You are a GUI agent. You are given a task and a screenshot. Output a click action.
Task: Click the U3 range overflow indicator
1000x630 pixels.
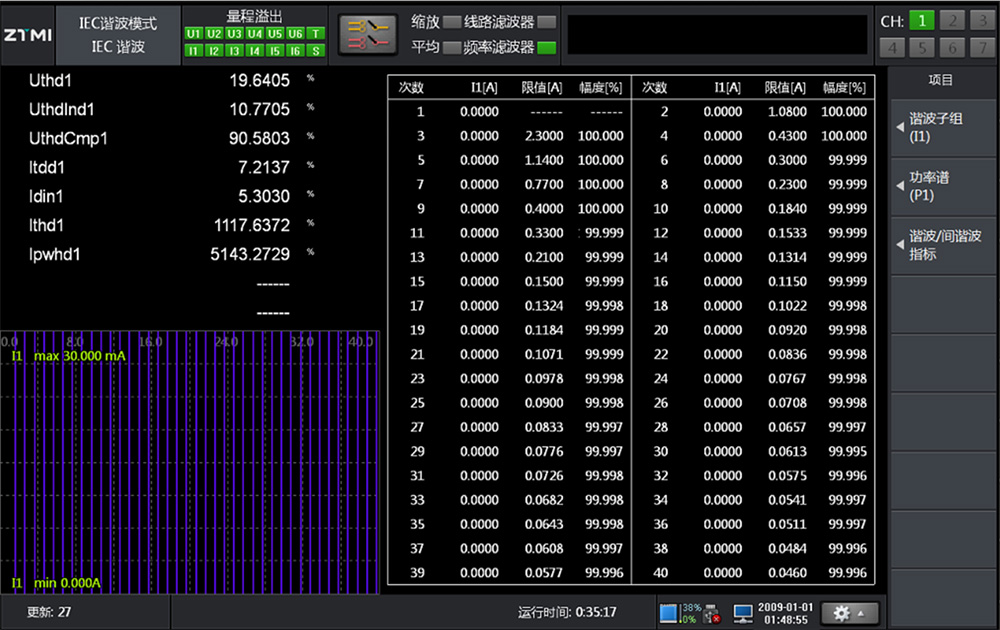coord(234,34)
